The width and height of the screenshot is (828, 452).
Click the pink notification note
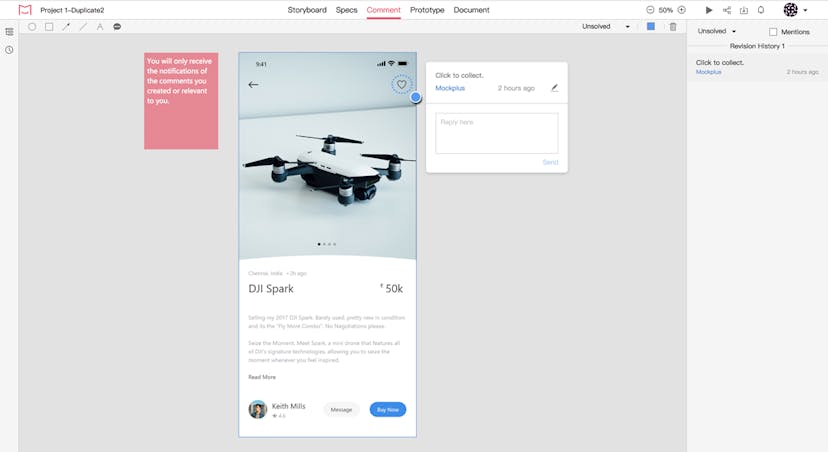click(181, 101)
